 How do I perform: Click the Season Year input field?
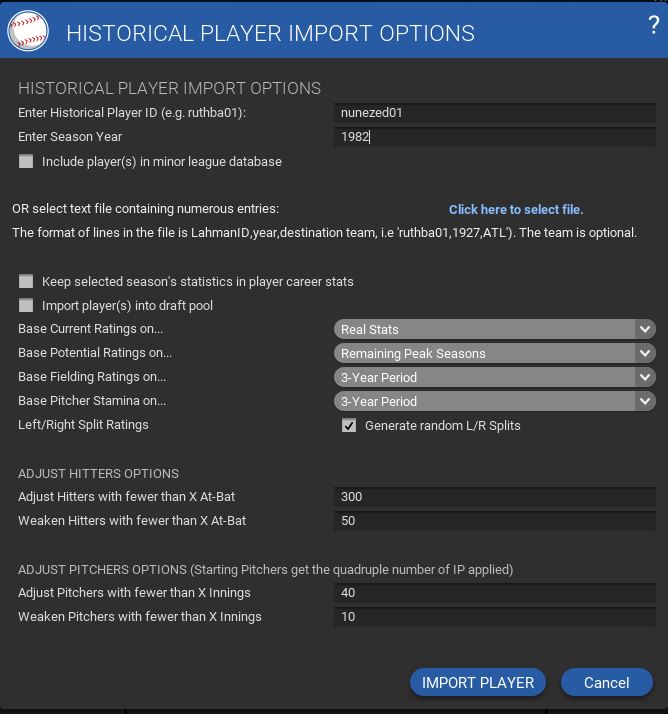point(494,137)
